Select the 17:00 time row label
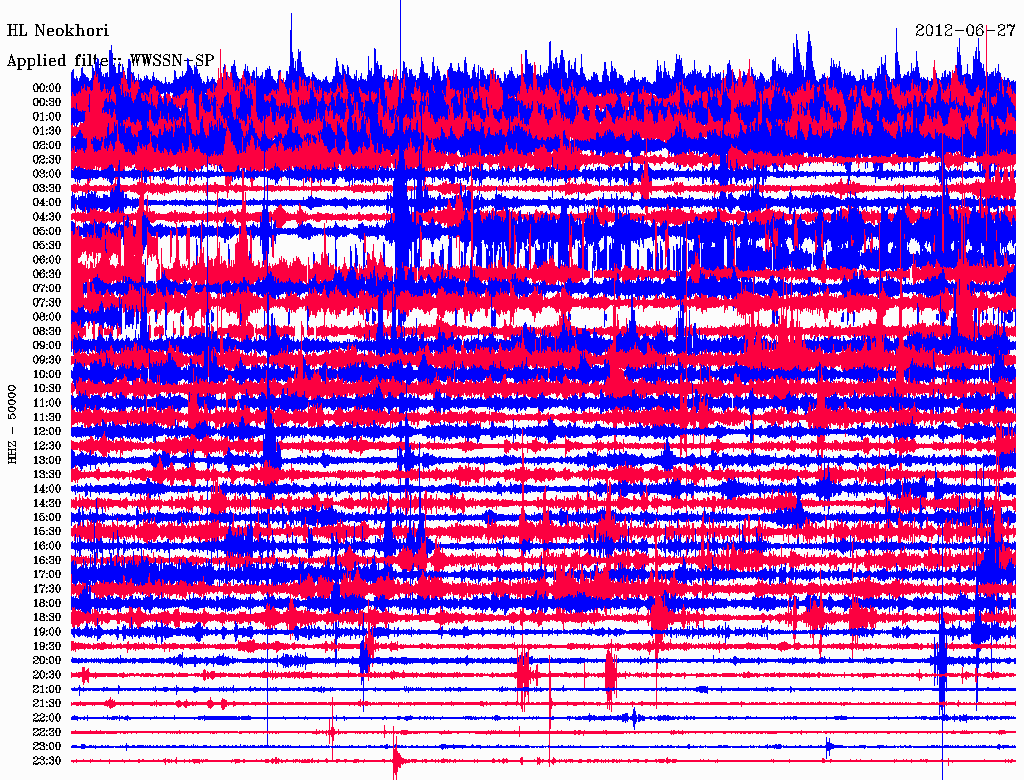 click(x=47, y=575)
